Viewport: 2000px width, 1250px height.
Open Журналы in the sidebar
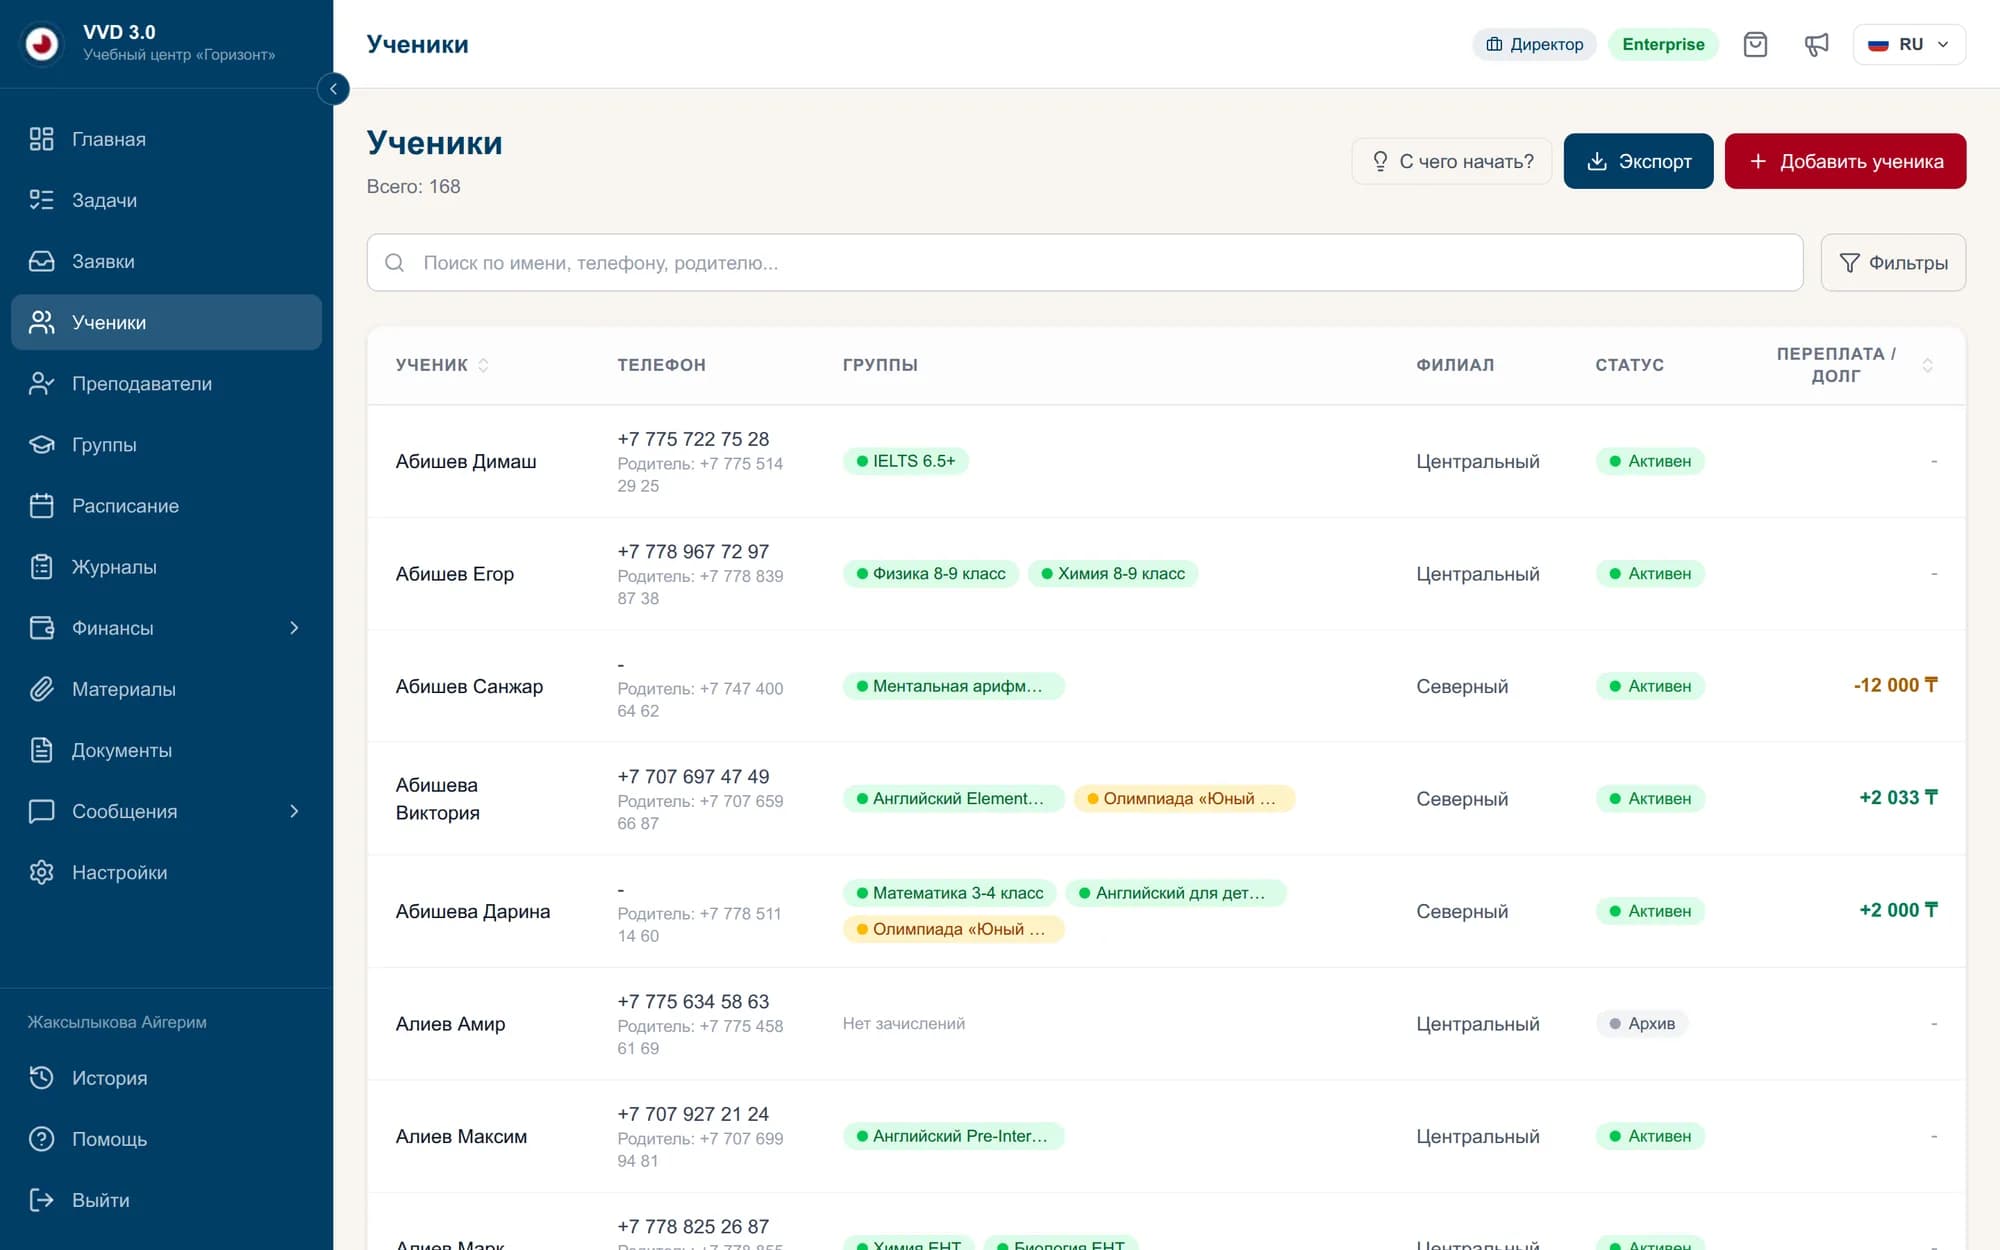click(166, 567)
